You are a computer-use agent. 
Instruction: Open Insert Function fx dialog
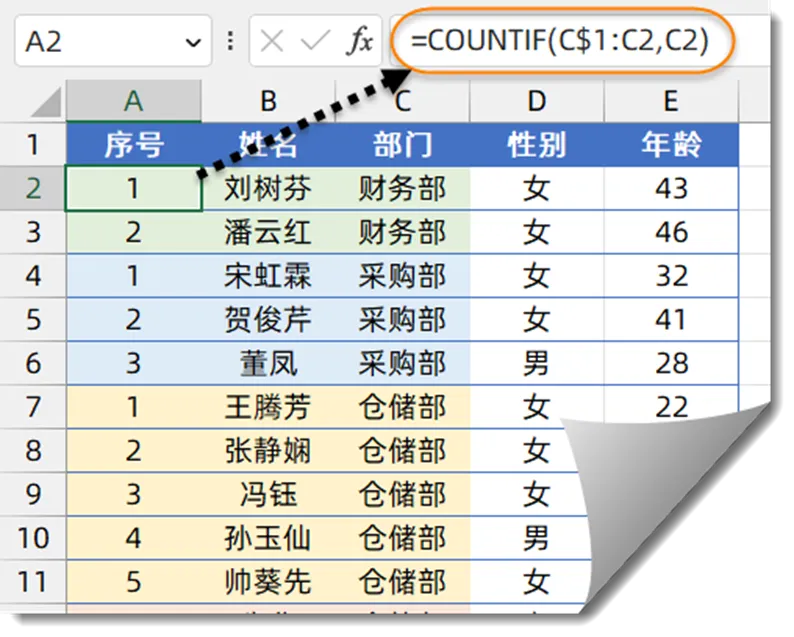coord(359,41)
